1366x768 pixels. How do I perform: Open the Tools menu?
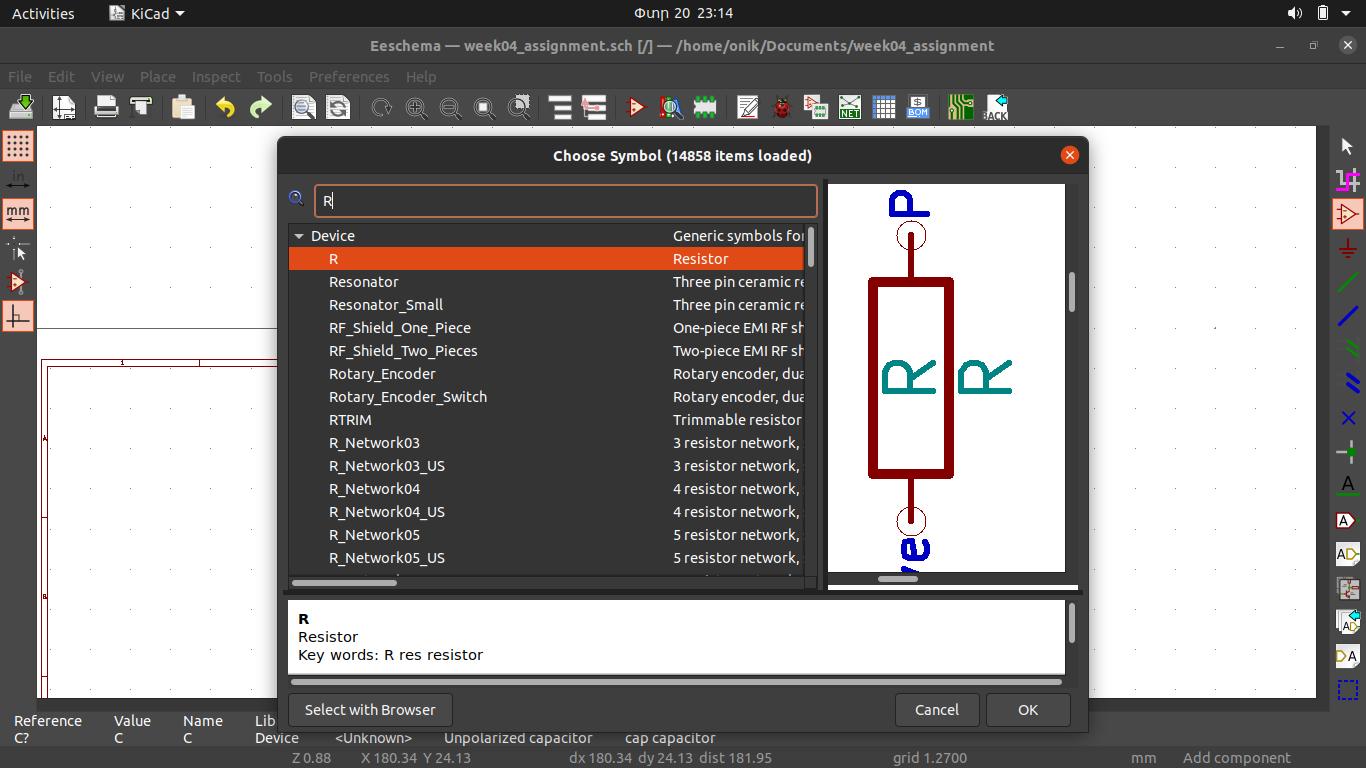coord(274,76)
